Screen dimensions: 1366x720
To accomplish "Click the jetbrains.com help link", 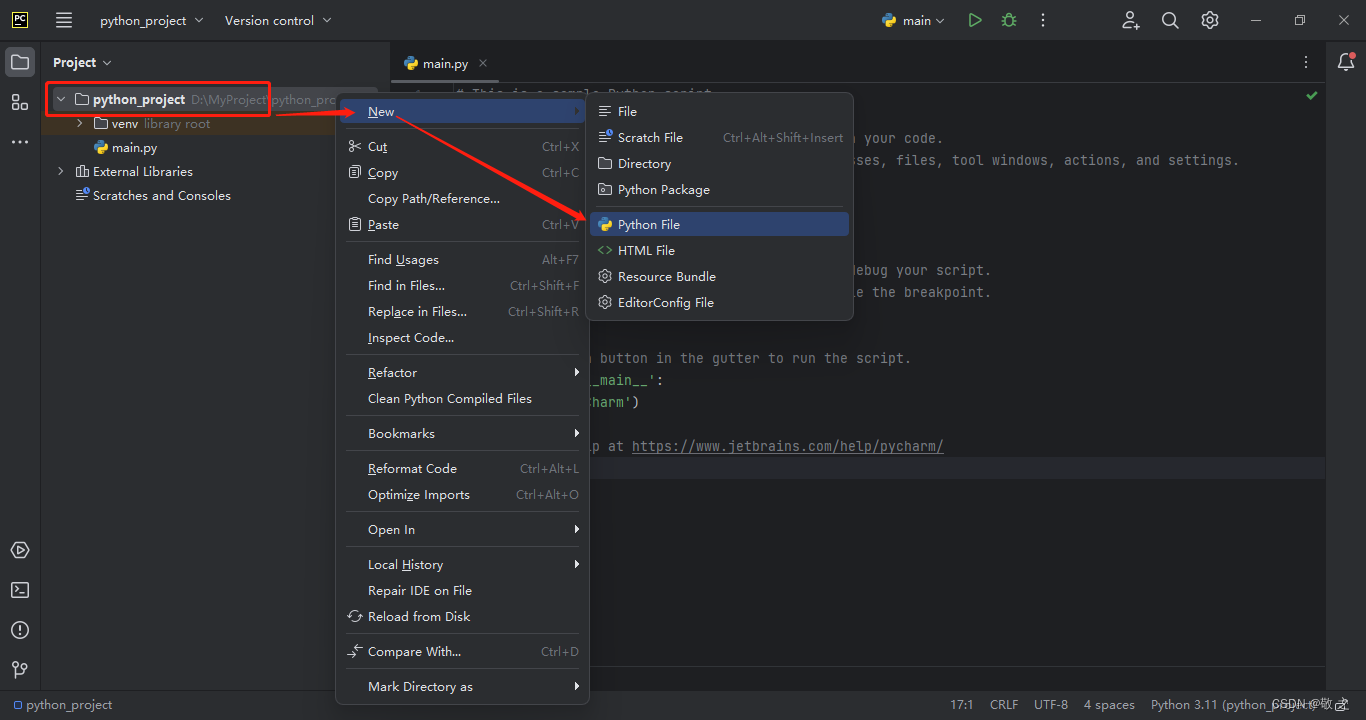I will [787, 446].
